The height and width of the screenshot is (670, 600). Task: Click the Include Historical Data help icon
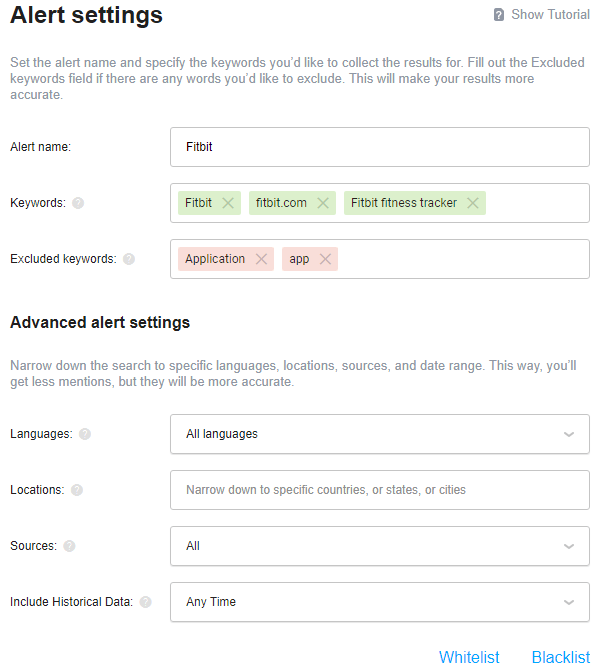click(x=146, y=602)
